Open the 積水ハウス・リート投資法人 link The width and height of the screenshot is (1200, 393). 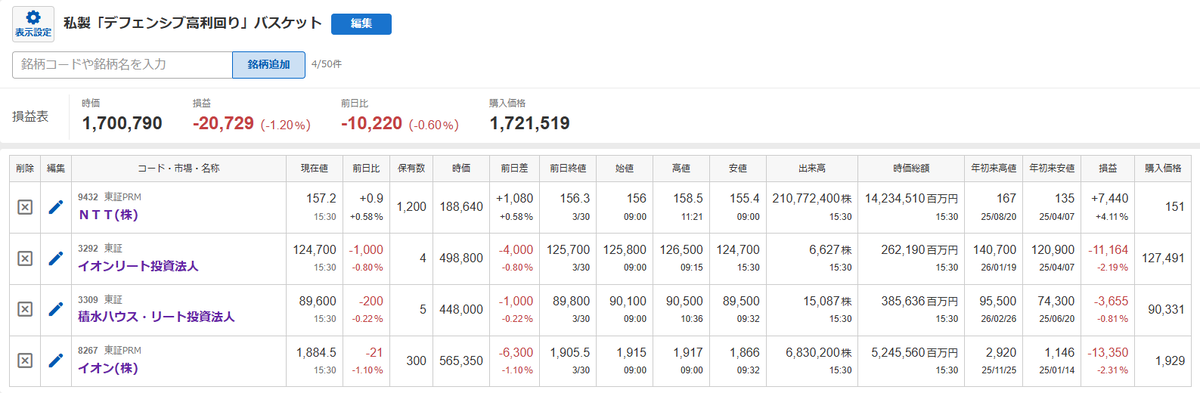coord(156,316)
